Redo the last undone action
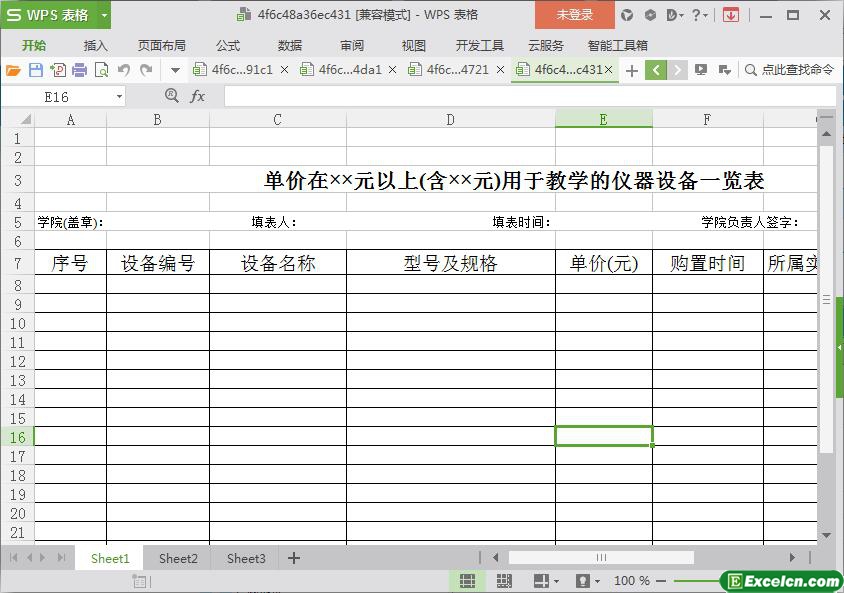The width and height of the screenshot is (844, 593). coord(146,70)
